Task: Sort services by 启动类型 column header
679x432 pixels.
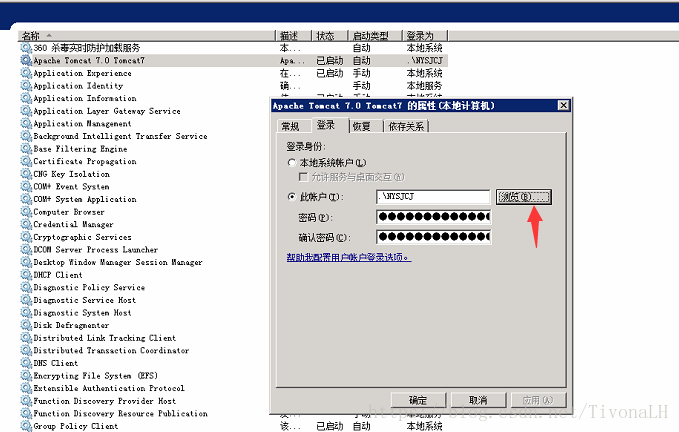Action: pos(375,35)
